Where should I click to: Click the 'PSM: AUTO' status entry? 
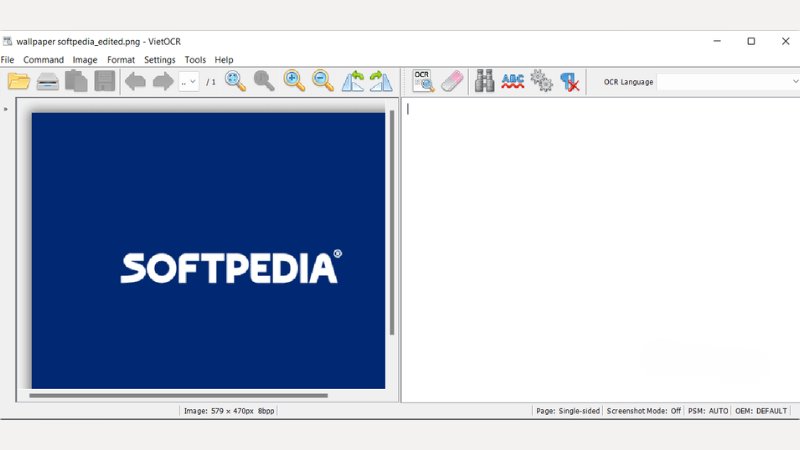coord(708,411)
